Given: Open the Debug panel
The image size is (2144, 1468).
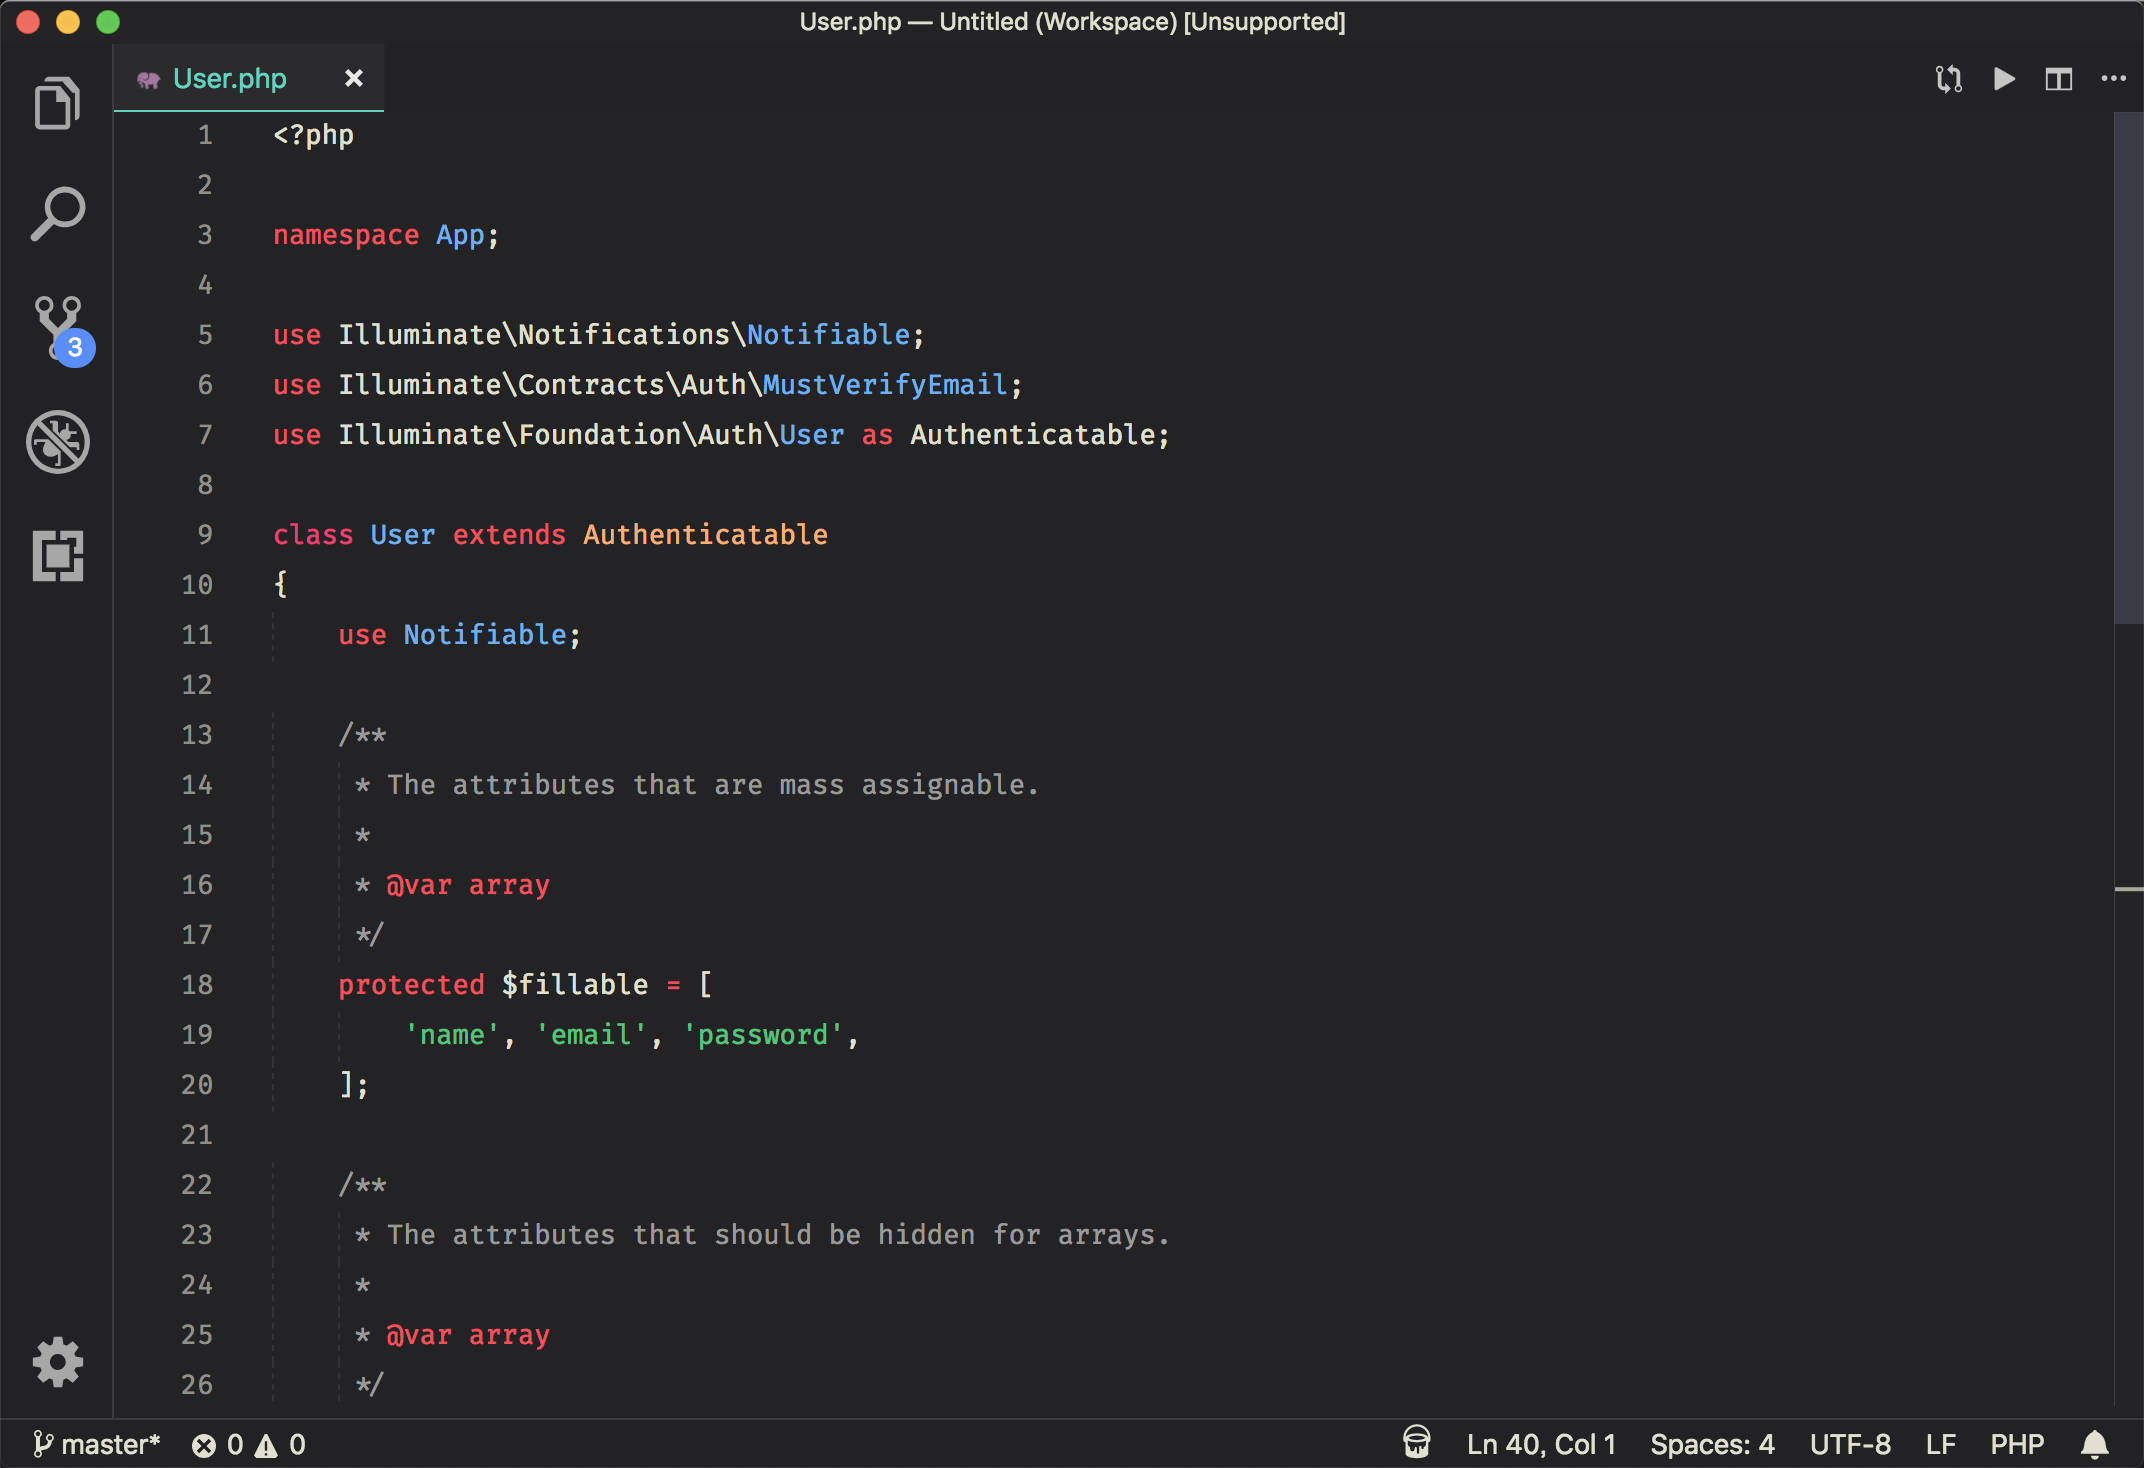Looking at the screenshot, I should pos(57,442).
